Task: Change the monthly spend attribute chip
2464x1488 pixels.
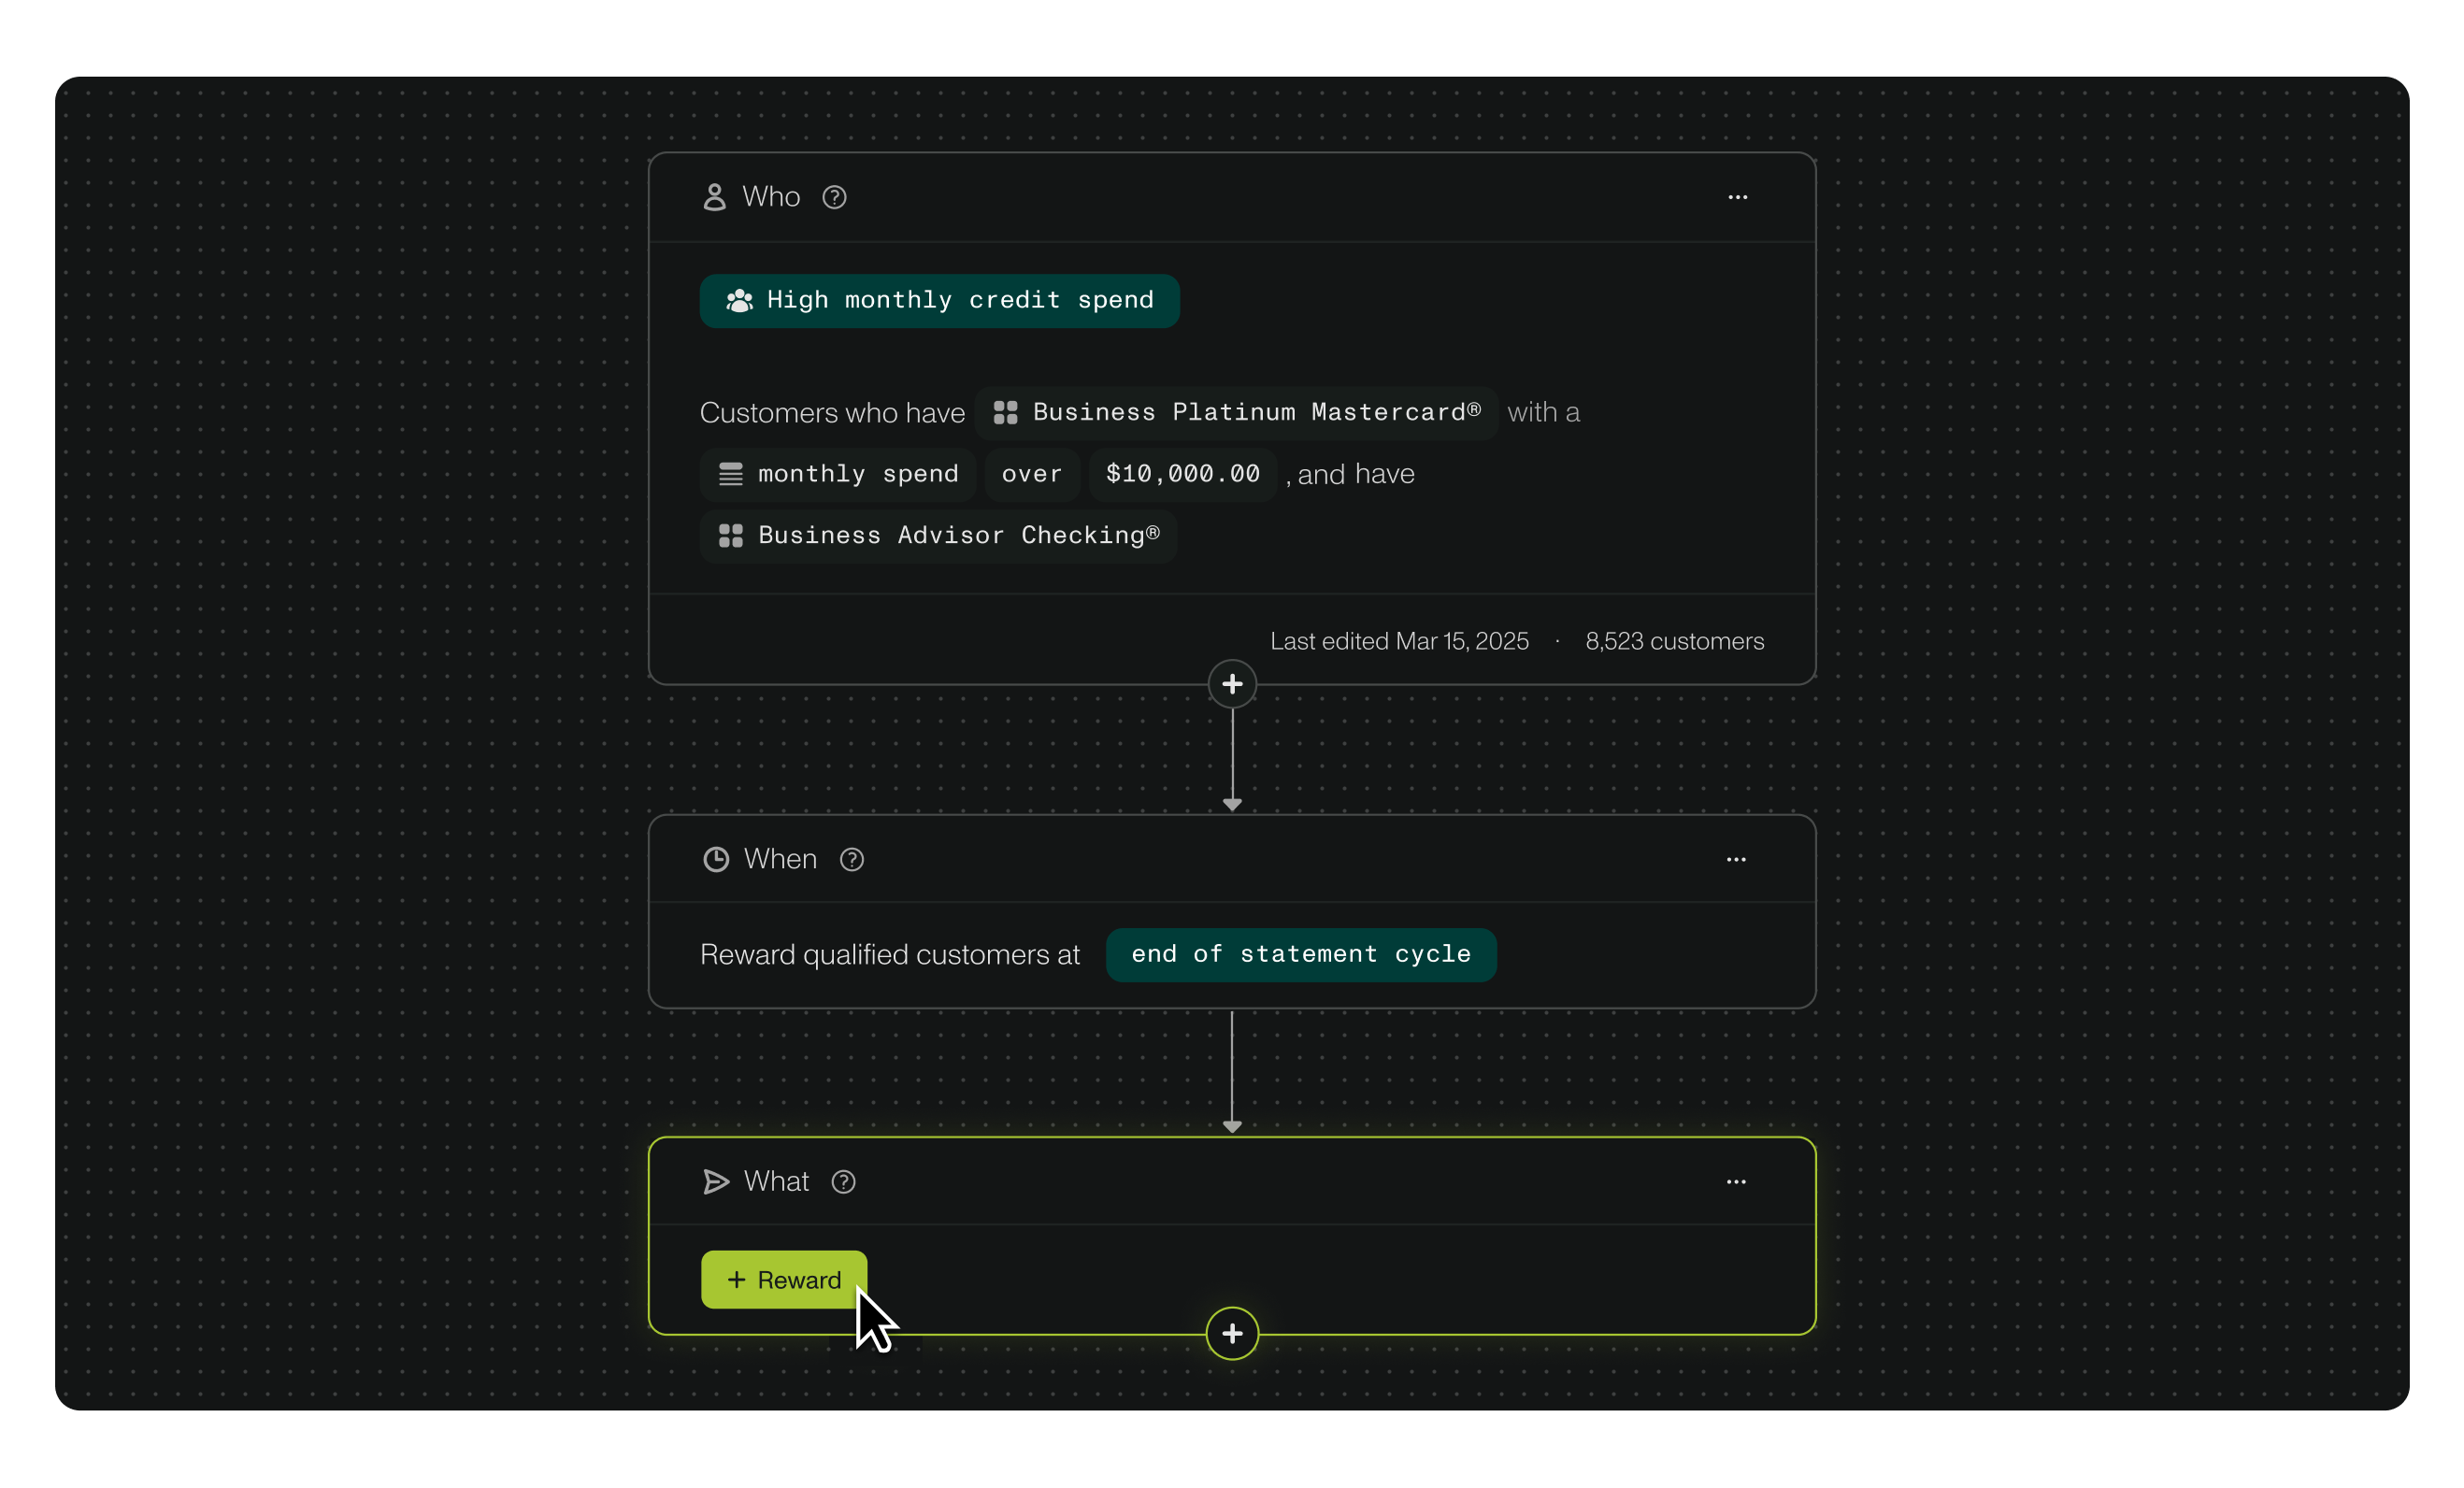Action: (x=838, y=474)
